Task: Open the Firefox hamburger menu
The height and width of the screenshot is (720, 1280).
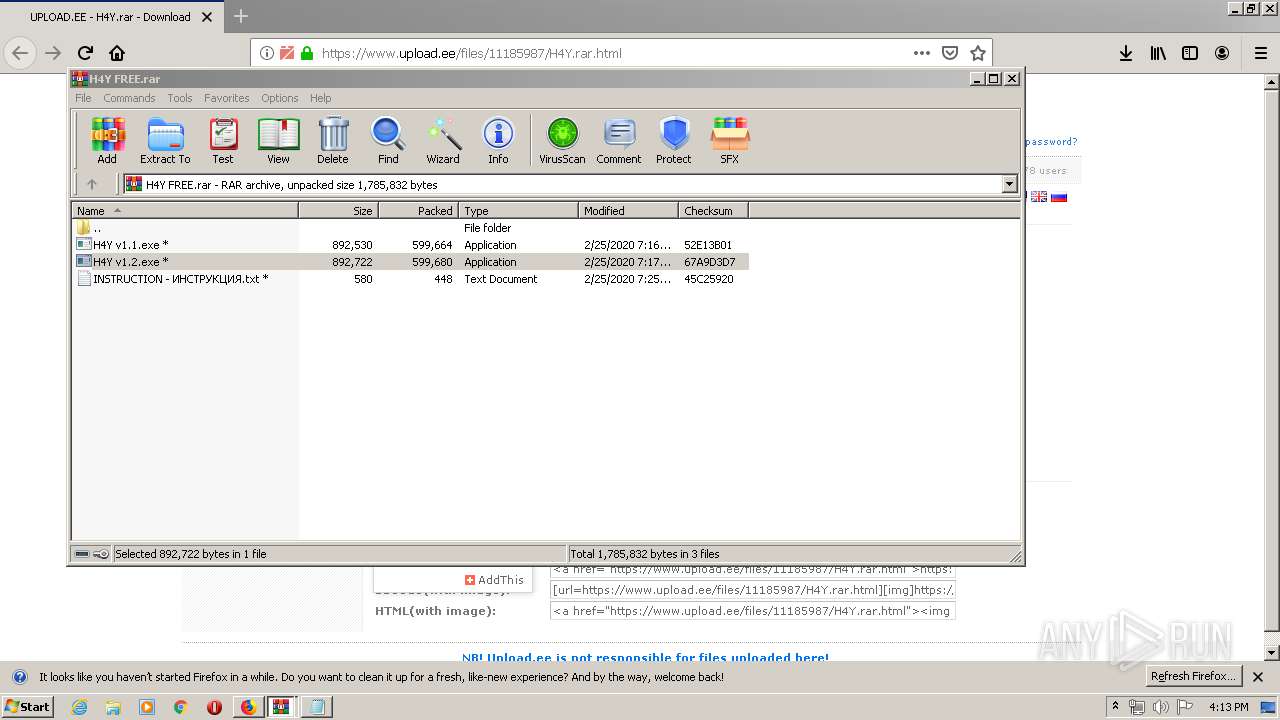Action: [1260, 53]
